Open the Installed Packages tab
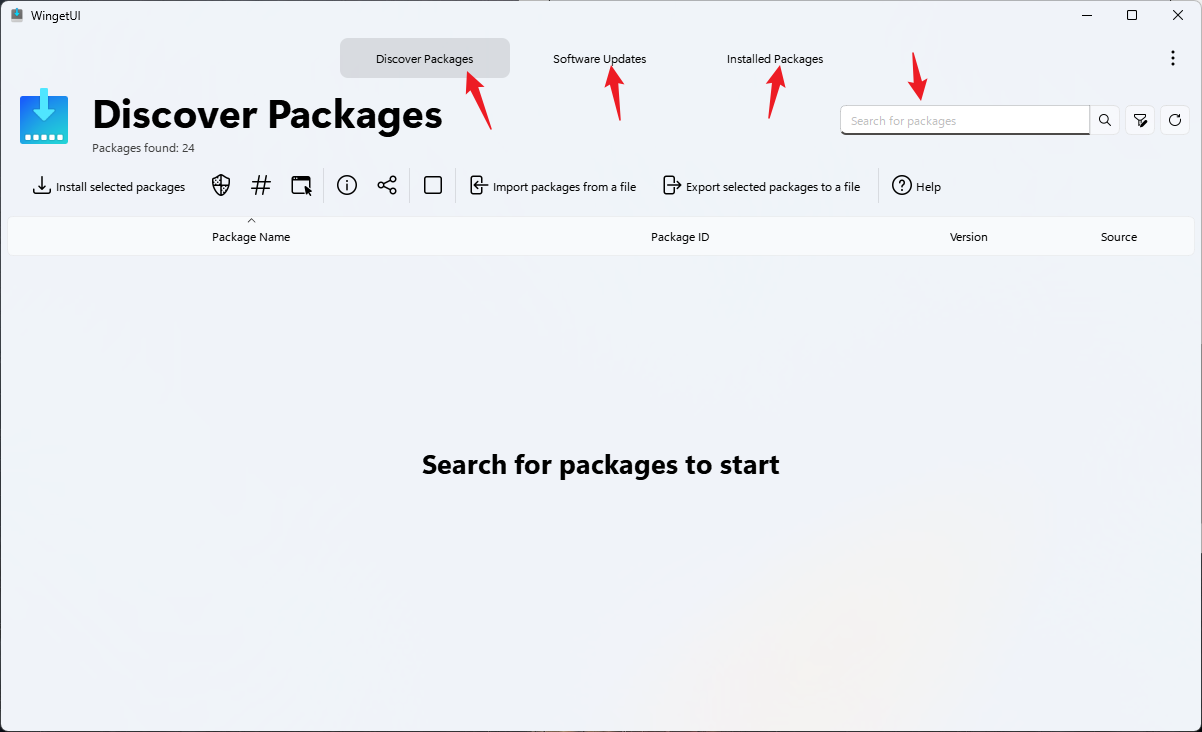Viewport: 1202px width, 732px height. pos(774,59)
